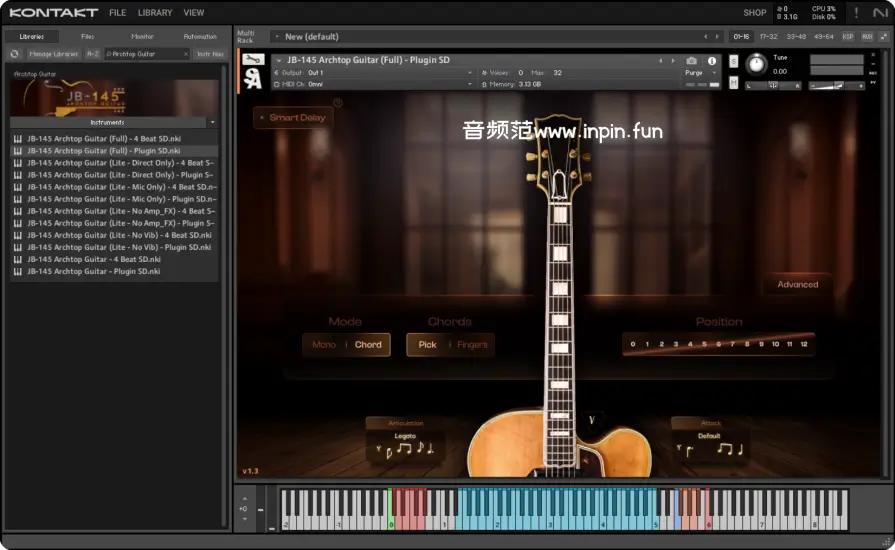The height and width of the screenshot is (550, 895).
Task: Click the Native Instruments logo icon
Action: coord(880,13)
